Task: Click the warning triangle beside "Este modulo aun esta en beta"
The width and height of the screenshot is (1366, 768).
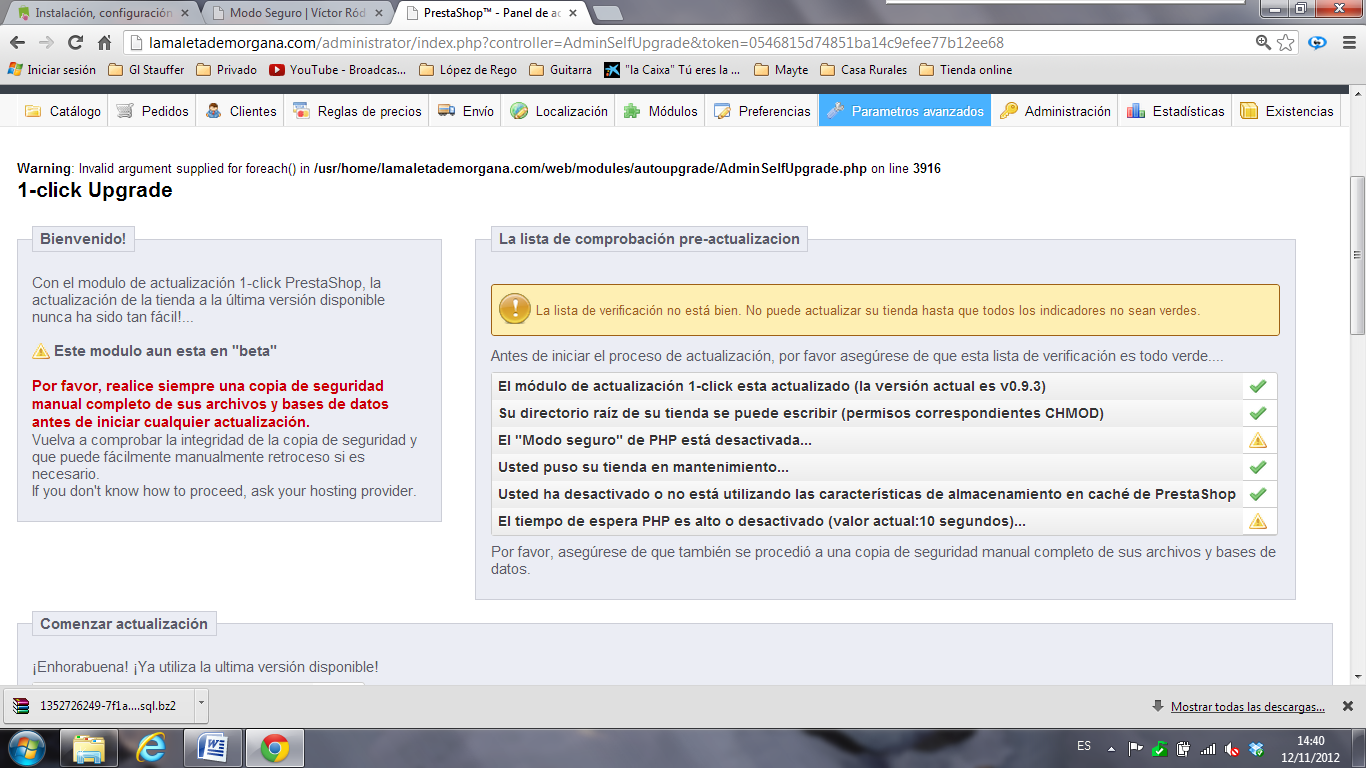Action: pyautogui.click(x=41, y=351)
